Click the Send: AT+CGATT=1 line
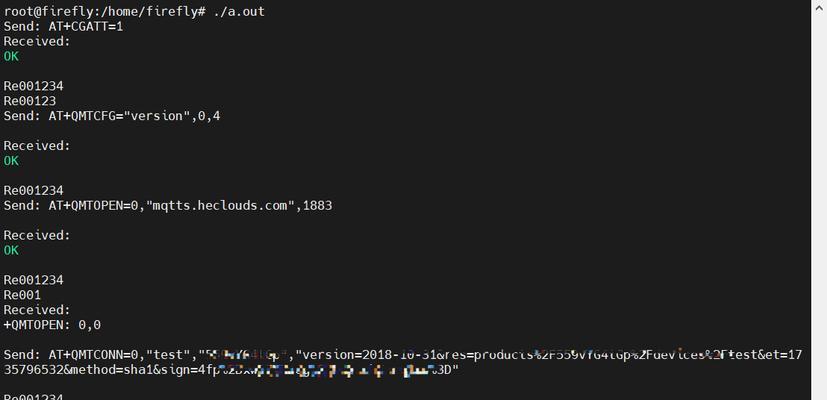This screenshot has height=400, width=827. [63, 26]
